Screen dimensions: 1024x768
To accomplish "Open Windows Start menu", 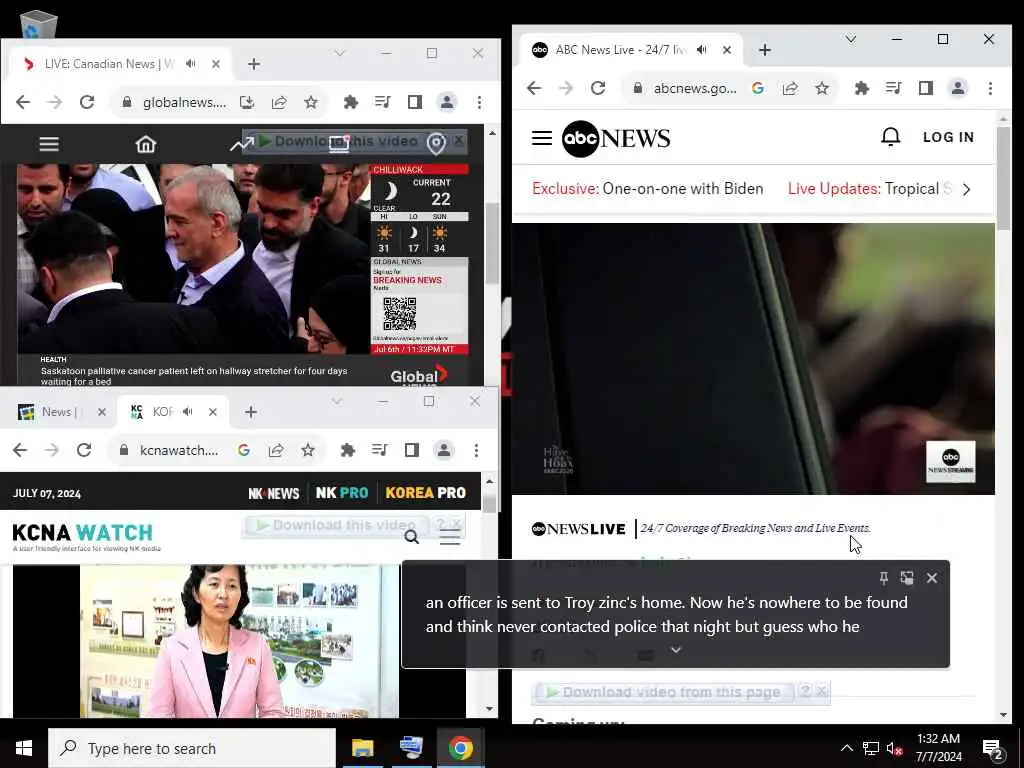I will click(24, 748).
